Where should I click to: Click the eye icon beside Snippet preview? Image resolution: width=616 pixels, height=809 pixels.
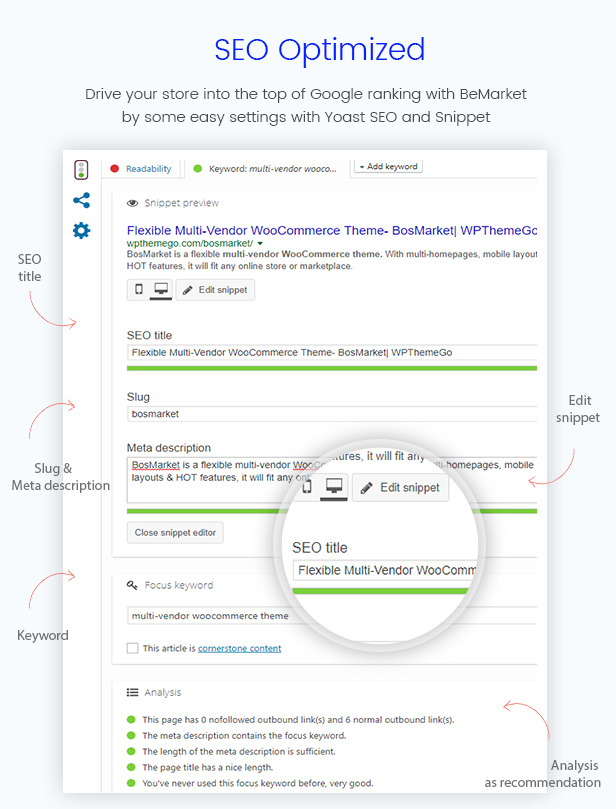[x=132, y=203]
